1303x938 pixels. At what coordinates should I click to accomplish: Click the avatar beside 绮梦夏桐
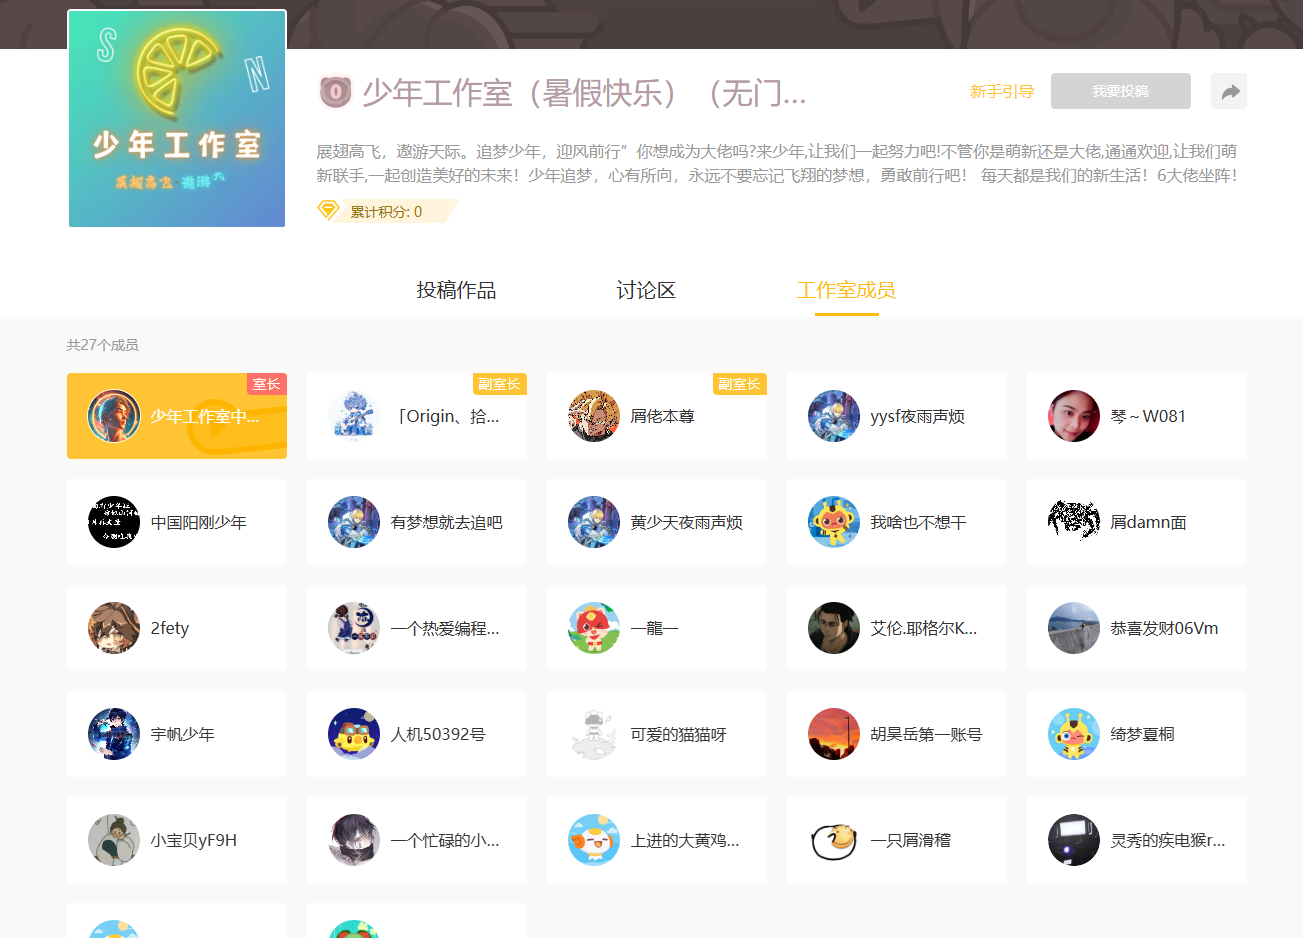click(1074, 734)
